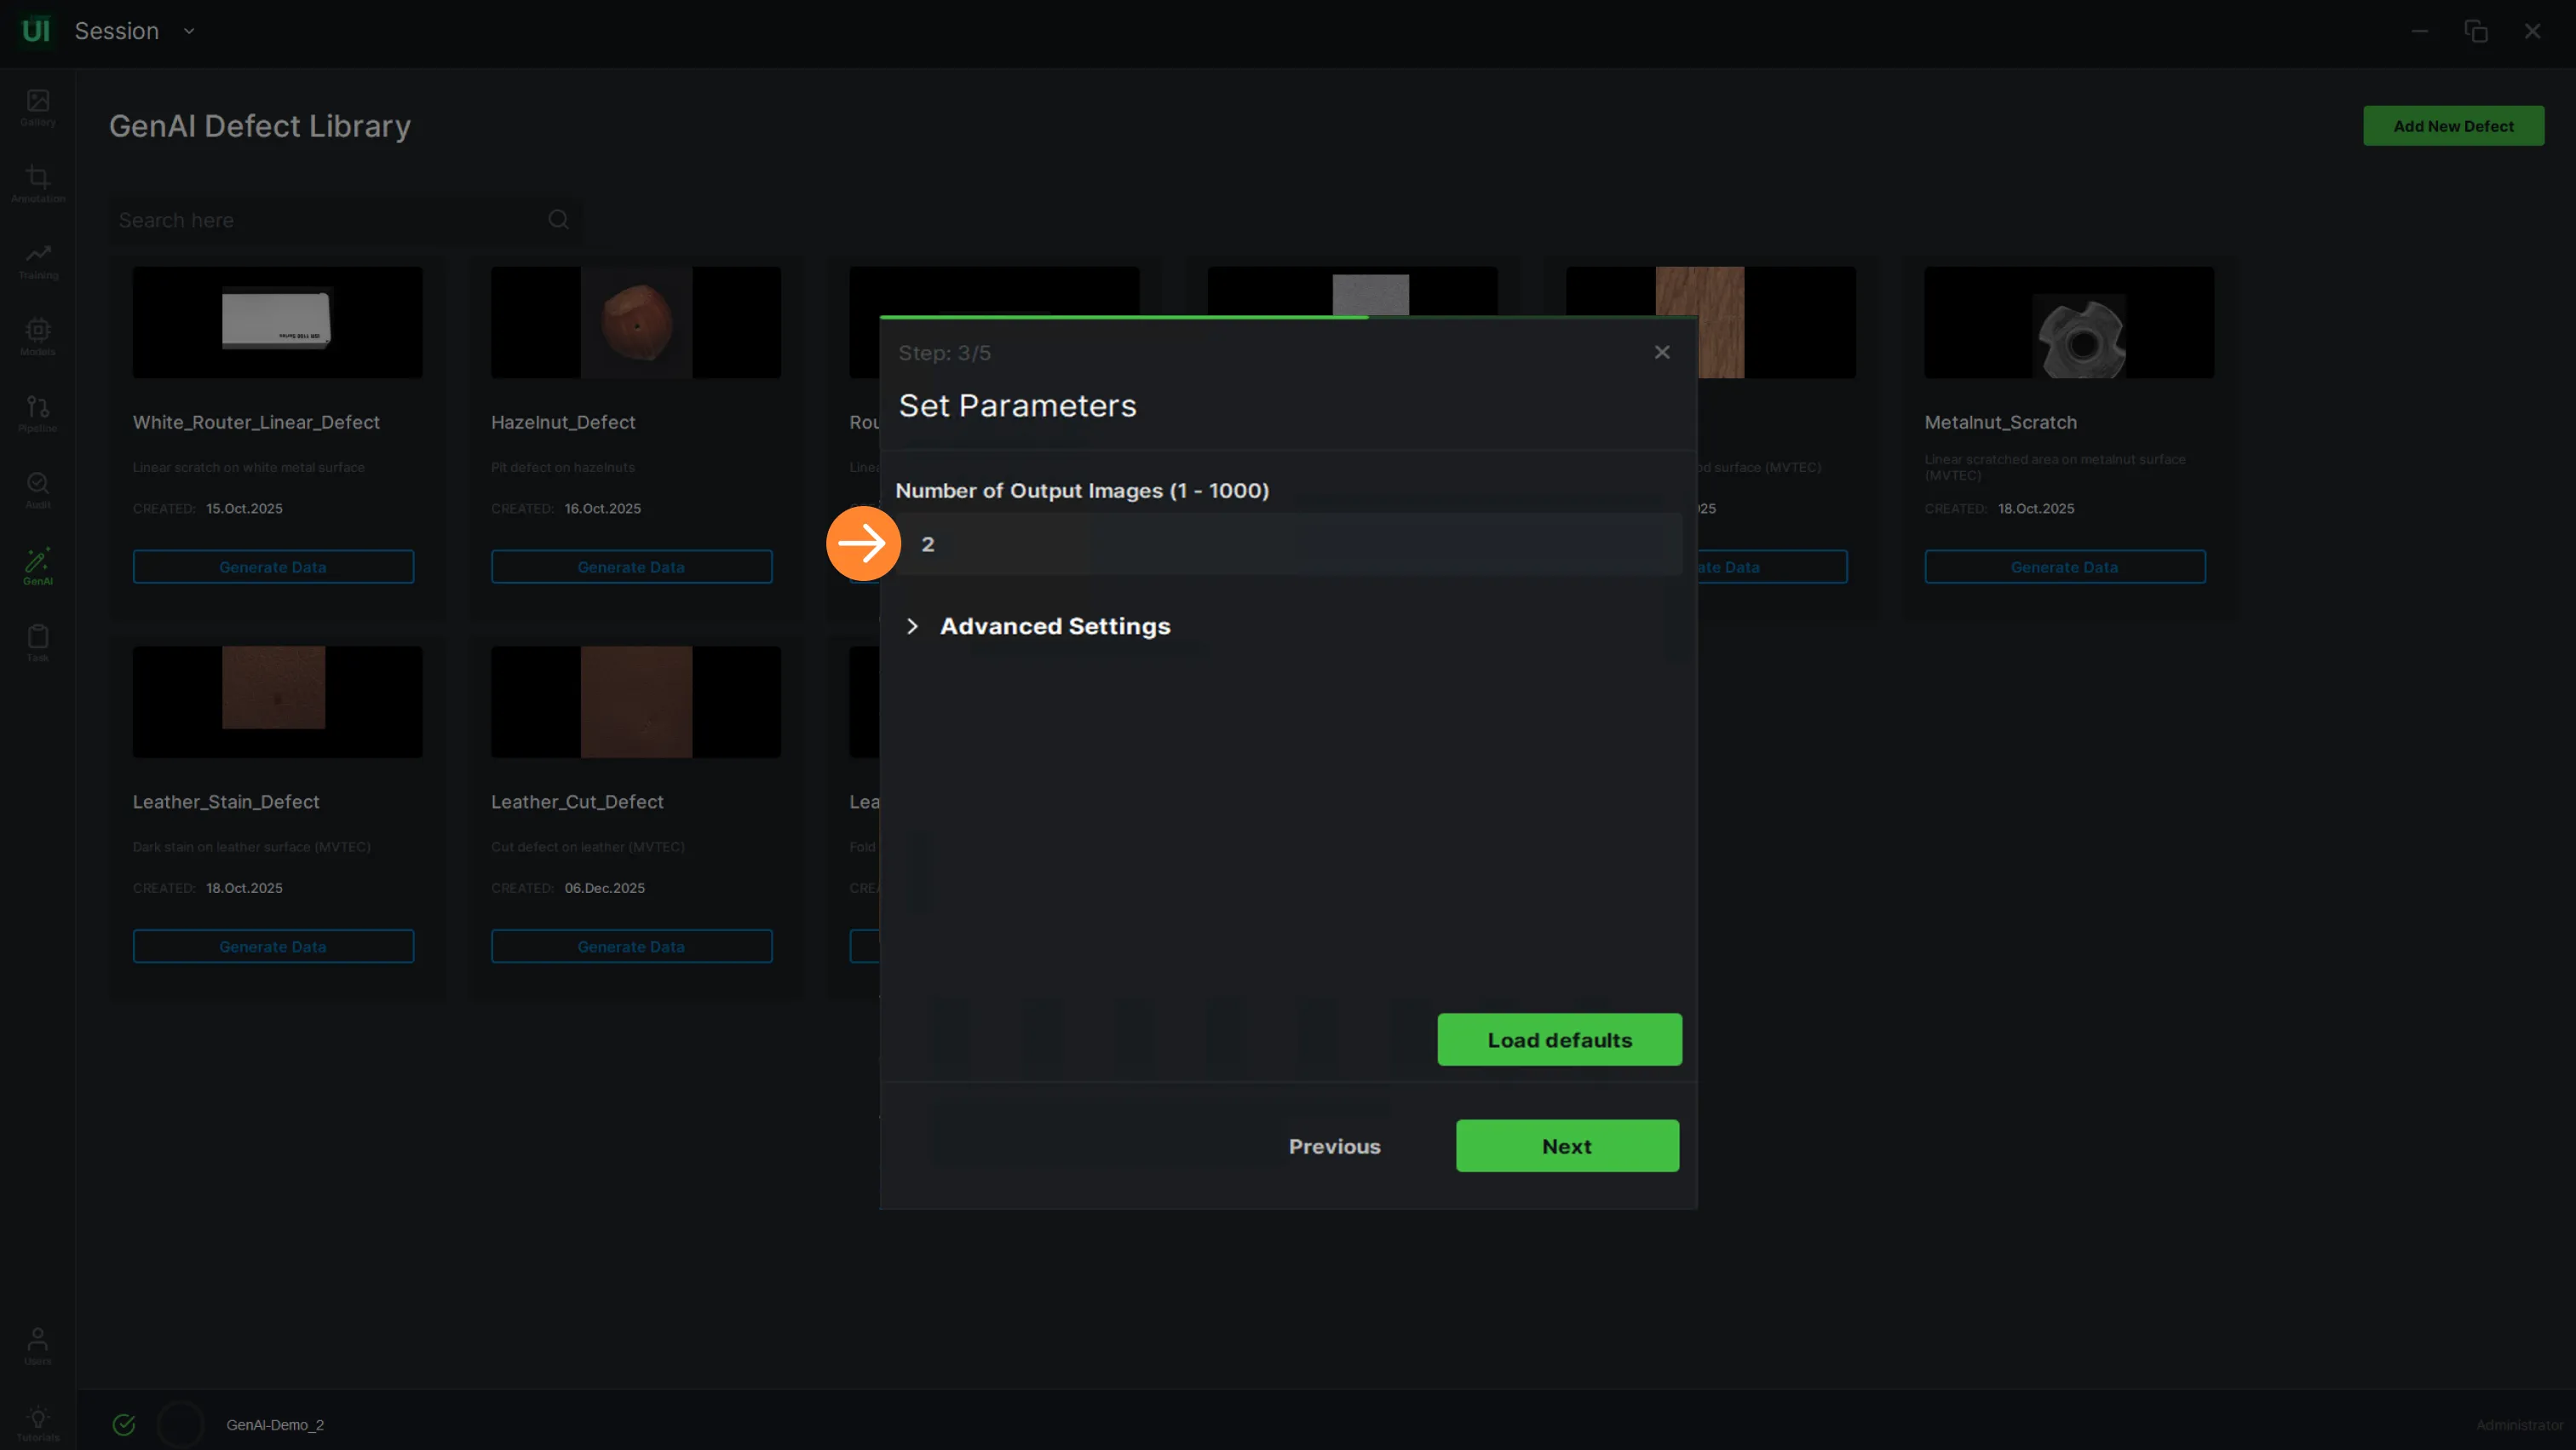Proceed with the Next button

click(1567, 1146)
